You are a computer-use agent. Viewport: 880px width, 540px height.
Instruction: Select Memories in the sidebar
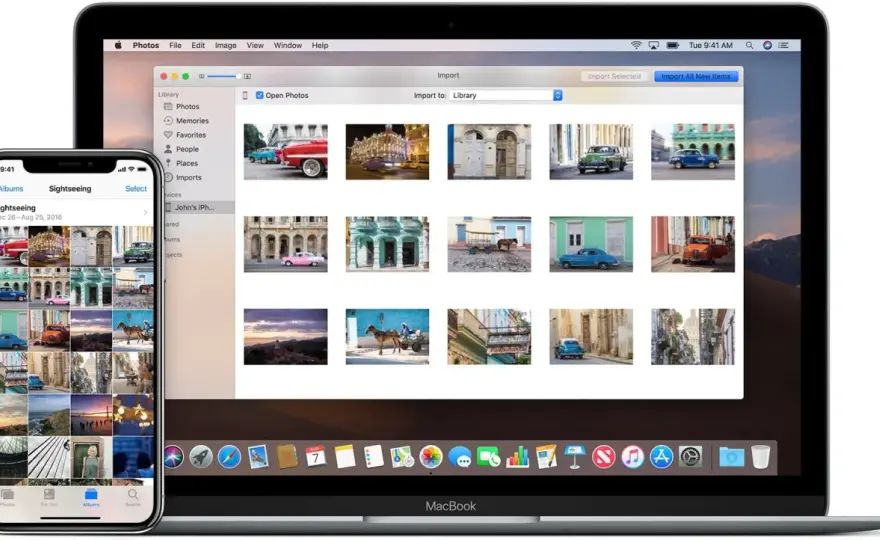tap(192, 121)
